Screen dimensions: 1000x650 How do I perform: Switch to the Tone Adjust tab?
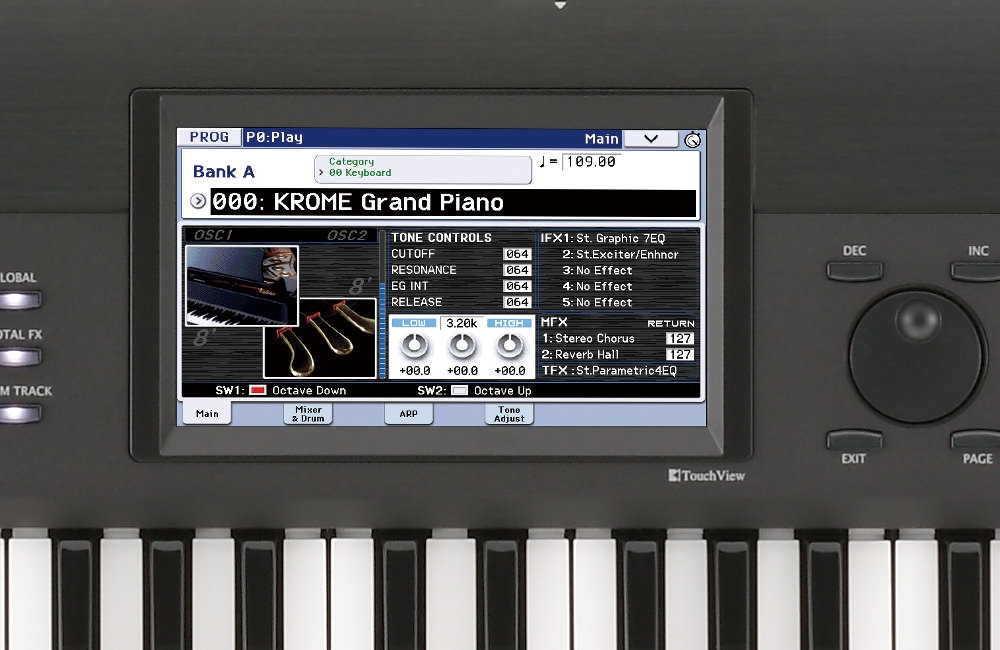pos(509,414)
